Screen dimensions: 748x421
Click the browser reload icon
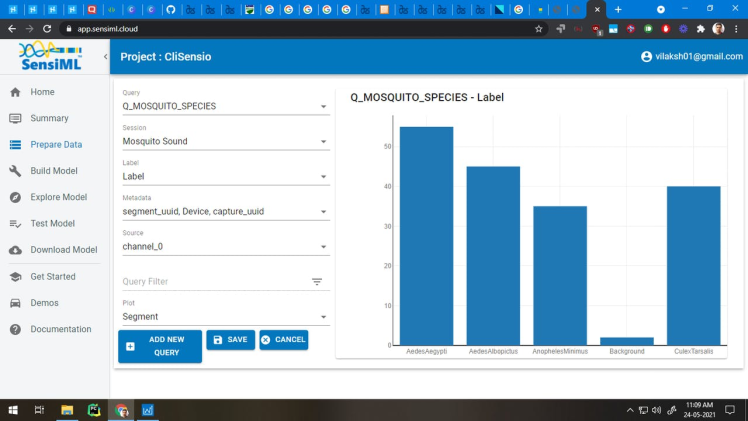pyautogui.click(x=47, y=29)
